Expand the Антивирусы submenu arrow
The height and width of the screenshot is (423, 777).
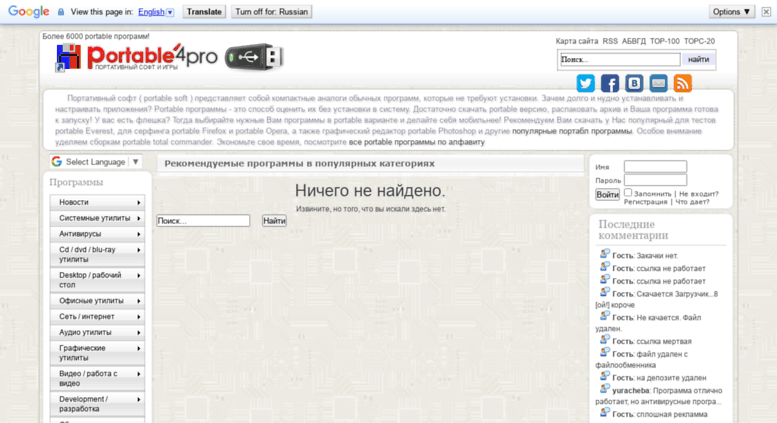click(x=139, y=234)
